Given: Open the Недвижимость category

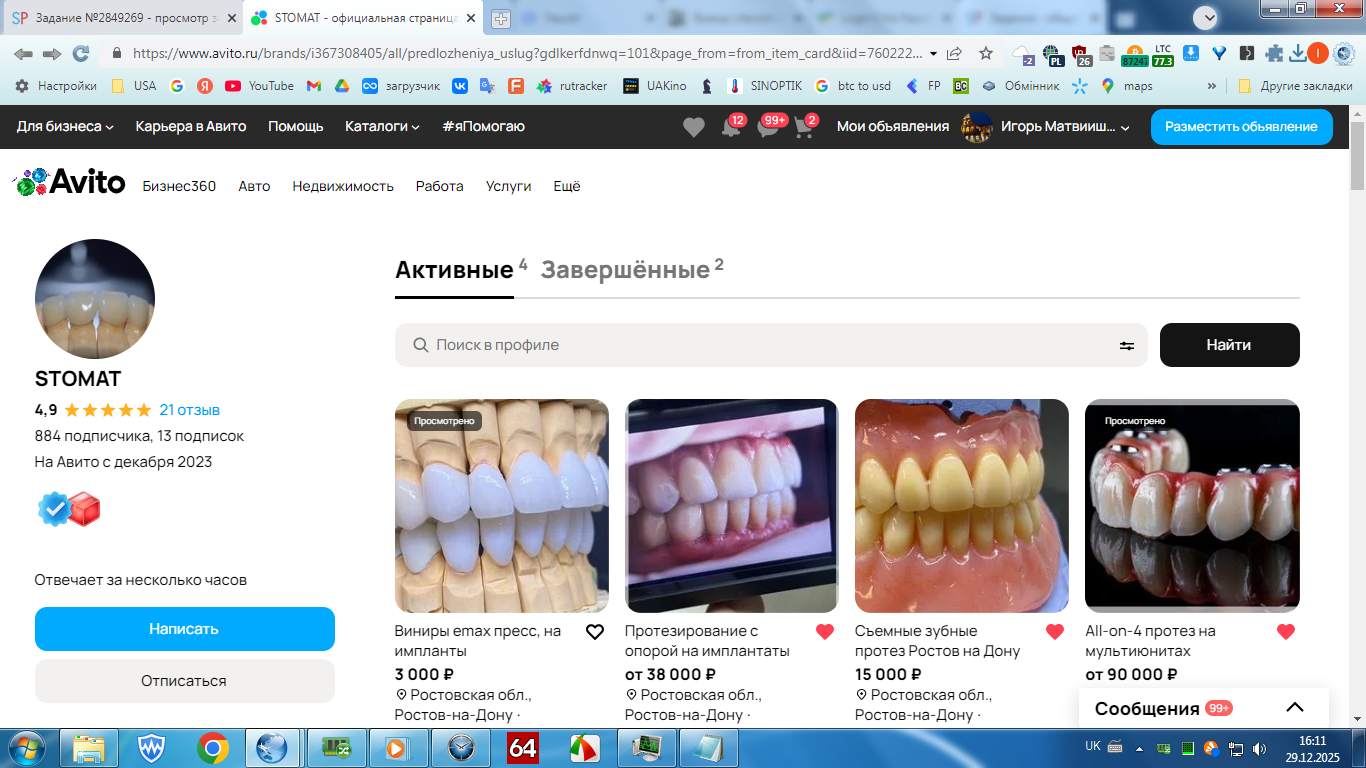Looking at the screenshot, I should tap(343, 186).
